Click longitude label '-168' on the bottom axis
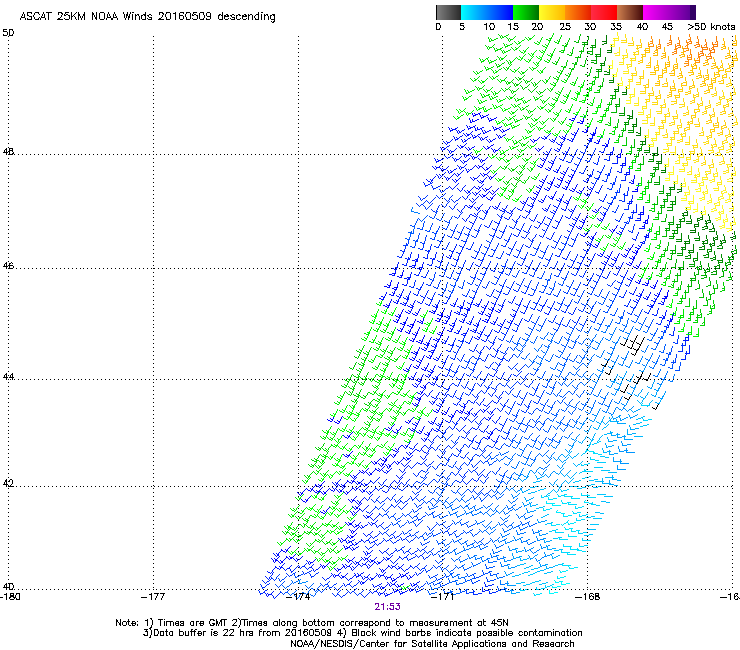Image resolution: width=740 pixels, height=650 pixels. point(588,597)
